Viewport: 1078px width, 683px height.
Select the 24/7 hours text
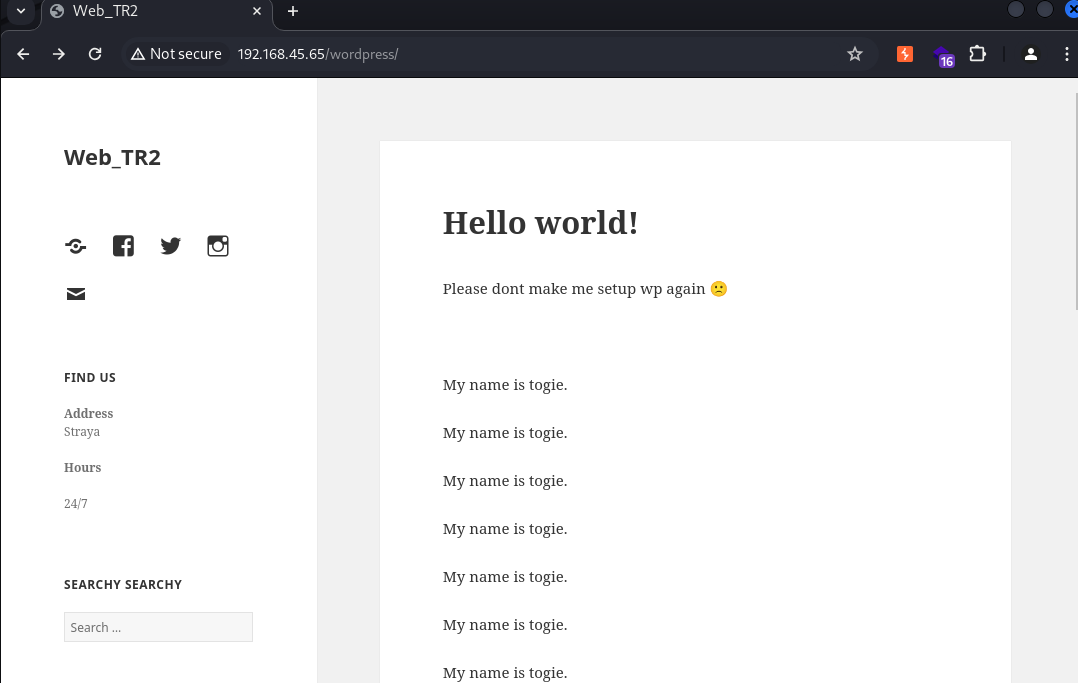tap(76, 503)
